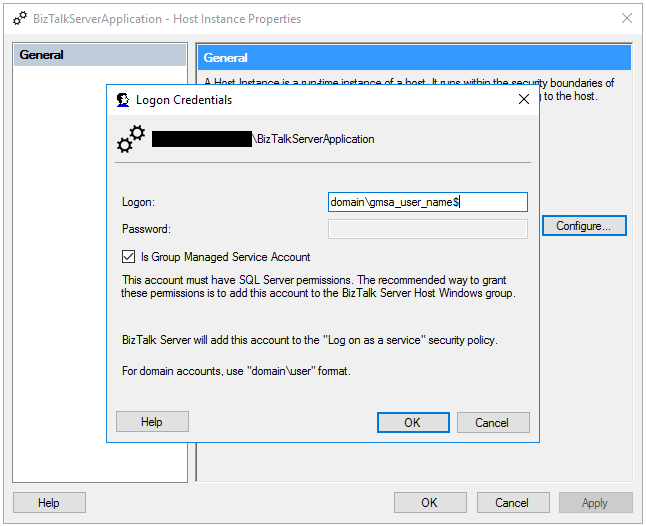Click the disabled Password field
The width and height of the screenshot is (646, 526).
tap(428, 229)
